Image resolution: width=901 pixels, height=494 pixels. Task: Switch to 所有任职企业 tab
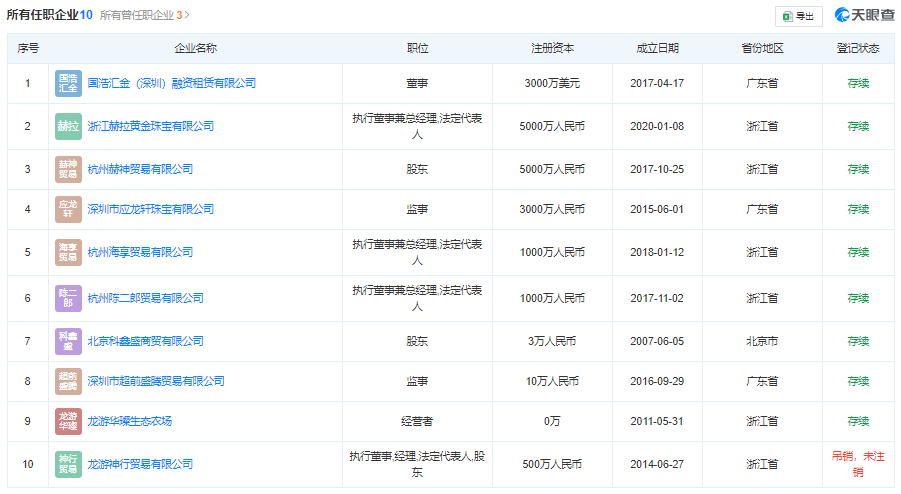(49, 15)
